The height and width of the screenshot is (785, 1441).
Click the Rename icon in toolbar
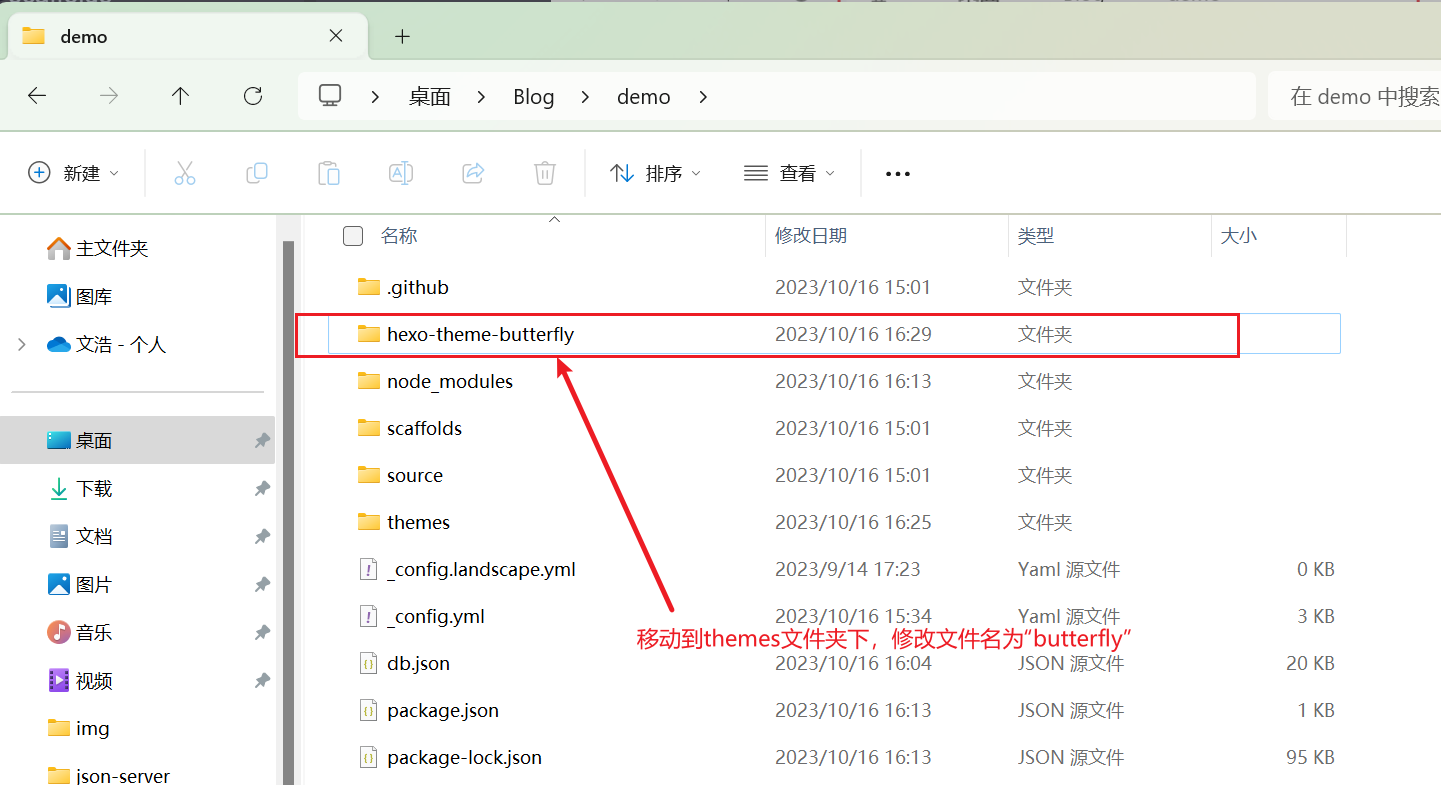401,173
